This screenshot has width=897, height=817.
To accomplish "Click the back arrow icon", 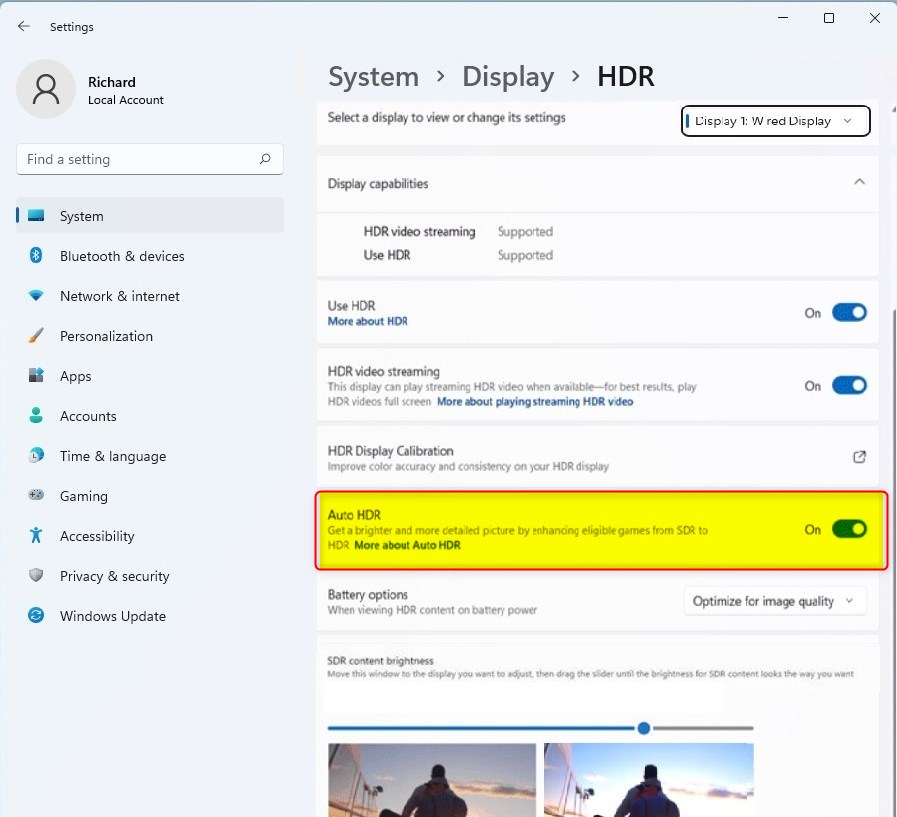I will click(x=23, y=26).
